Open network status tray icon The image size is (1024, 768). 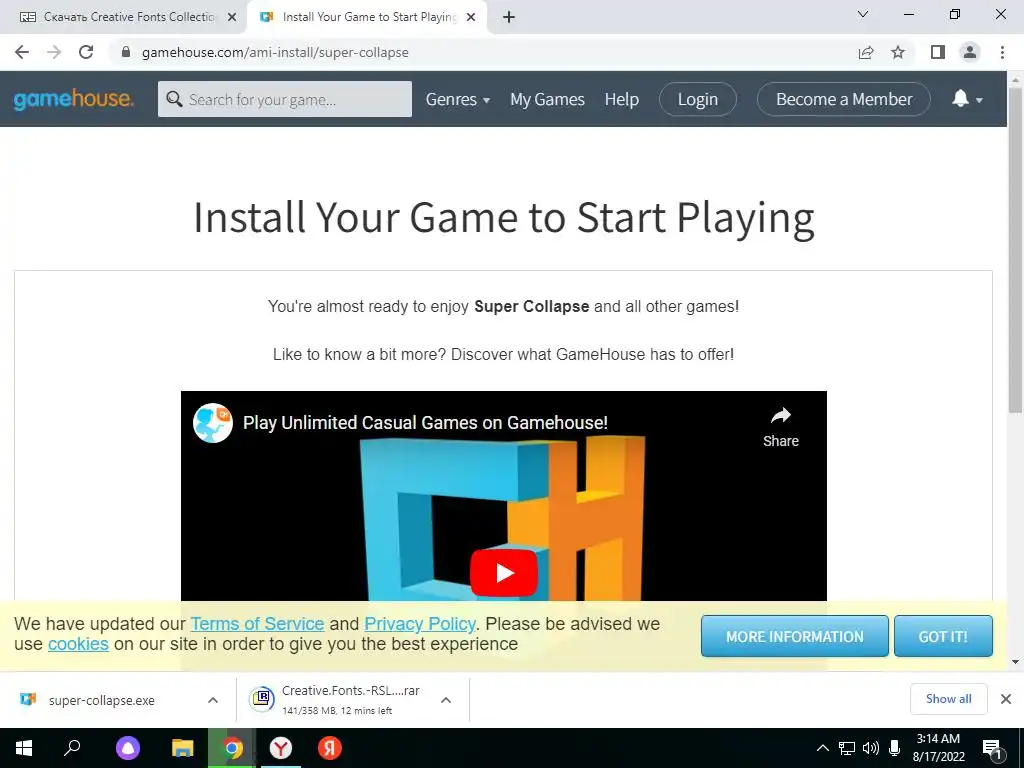[x=847, y=748]
